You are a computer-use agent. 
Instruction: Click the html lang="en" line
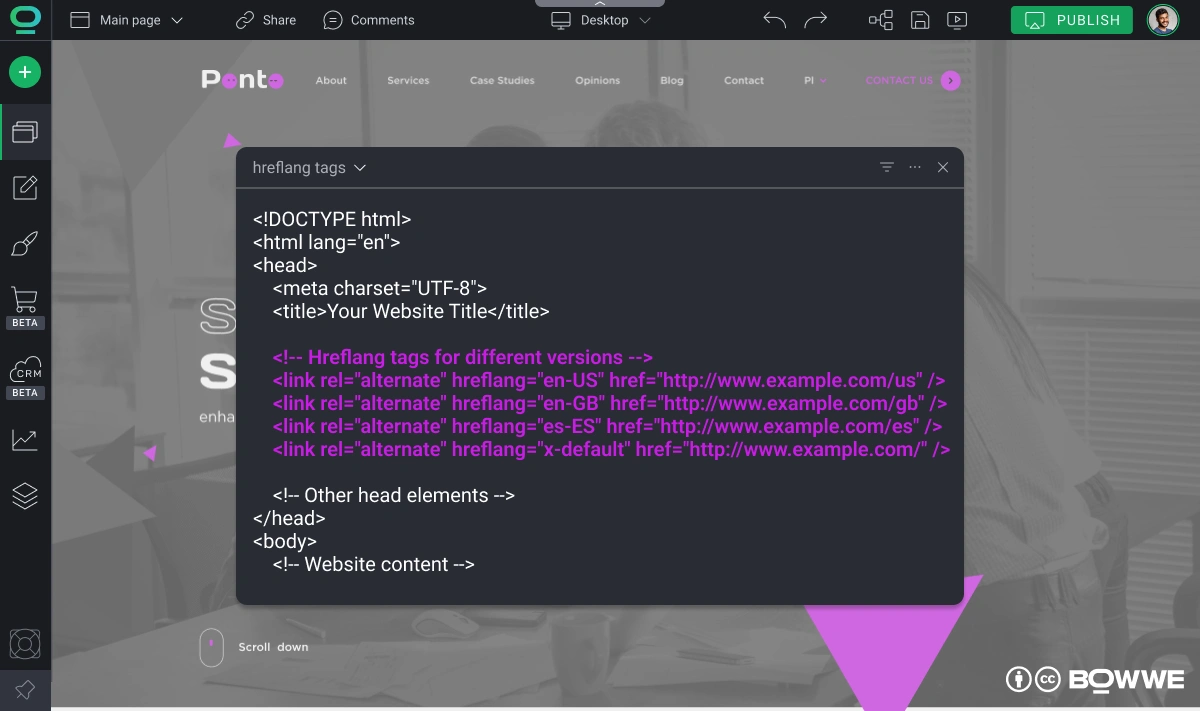tap(327, 243)
